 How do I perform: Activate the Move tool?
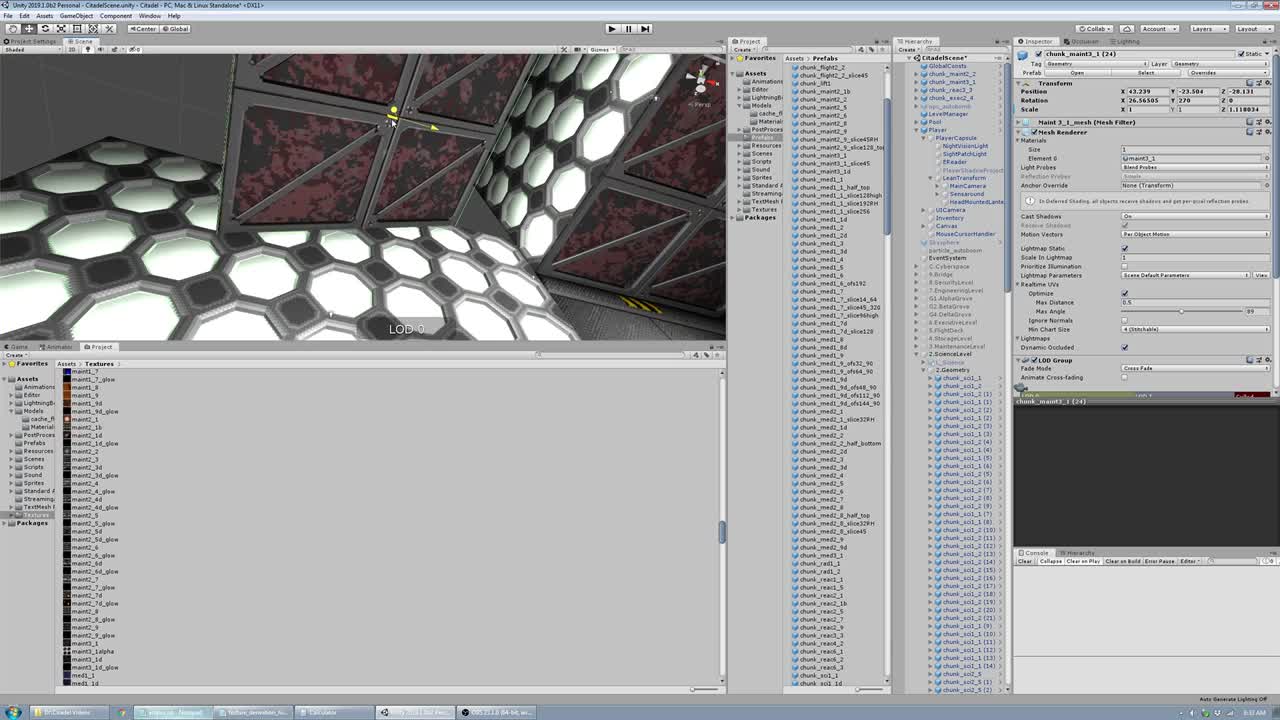pyautogui.click(x=29, y=29)
